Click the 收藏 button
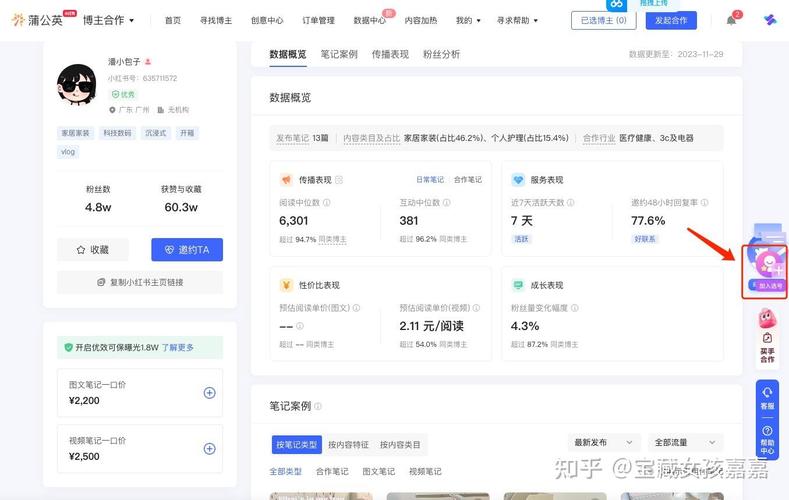This screenshot has width=789, height=500. point(93,250)
